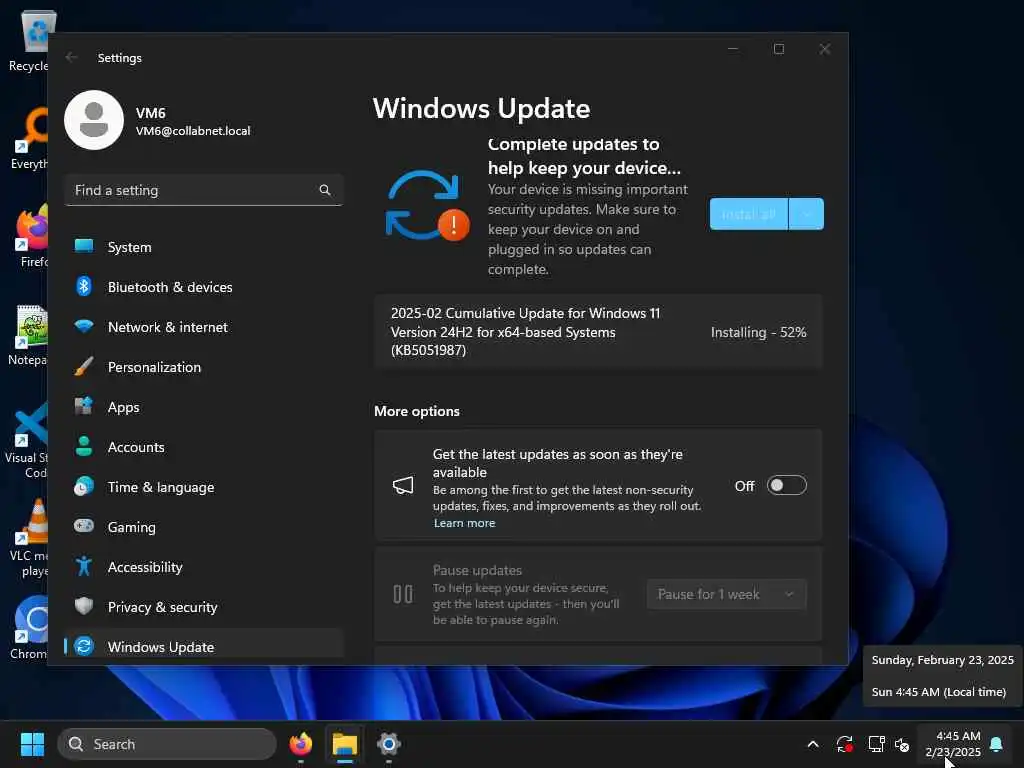This screenshot has height=768, width=1024.
Task: Click the Gaming controller icon
Action: pyautogui.click(x=84, y=526)
